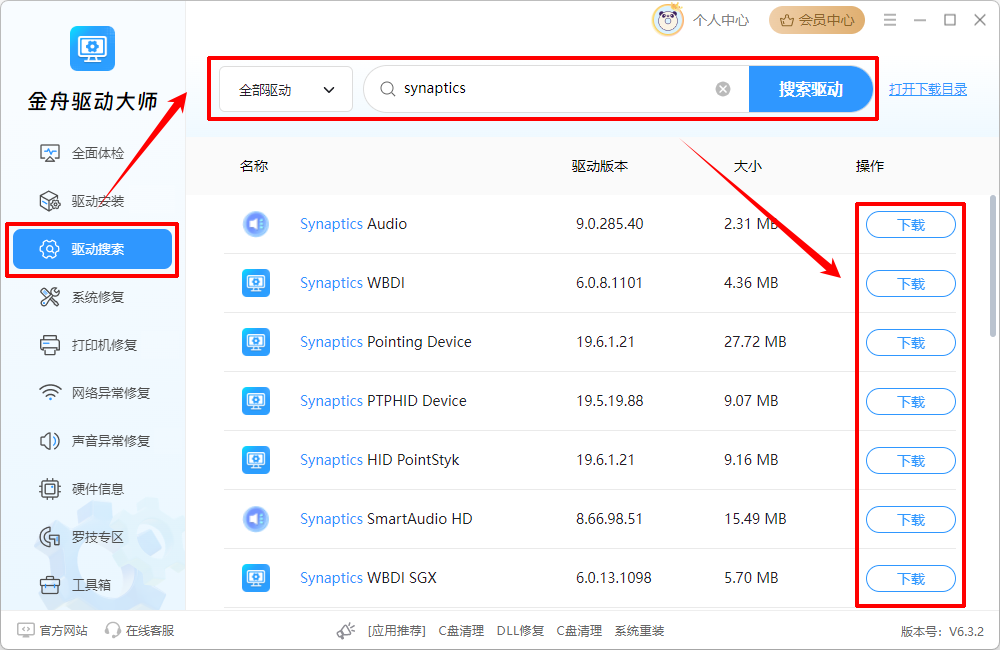
Task: Click the Synaptics Pointing Device icon
Action: click(x=256, y=342)
